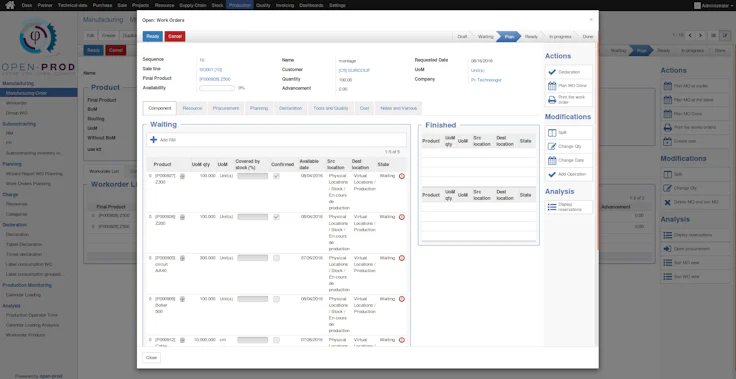Image resolution: width=736 pixels, height=379 pixels.
Task: Open the Supply Chain top menu
Action: coord(192,5)
